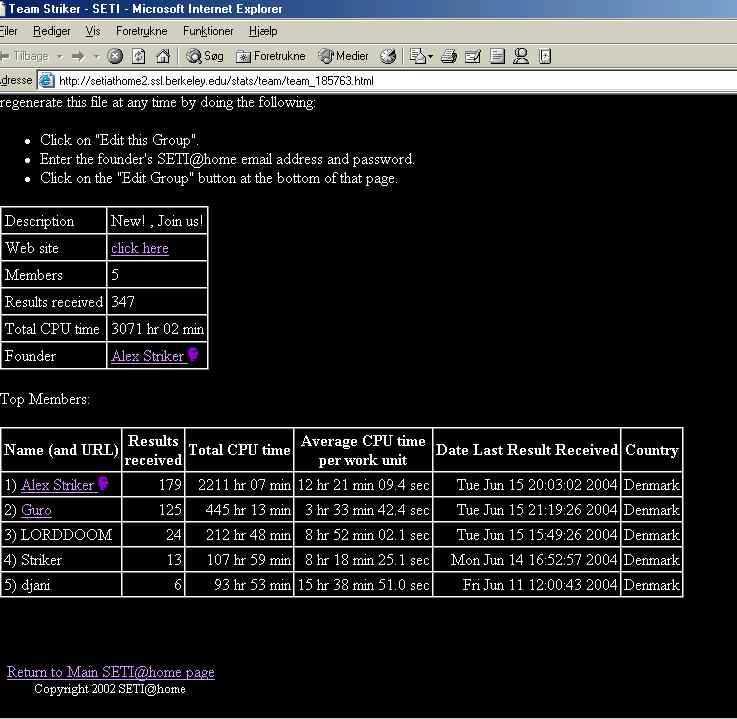Click the 'Name (and URL)' column header
The image size is (737, 719).
tap(61, 450)
